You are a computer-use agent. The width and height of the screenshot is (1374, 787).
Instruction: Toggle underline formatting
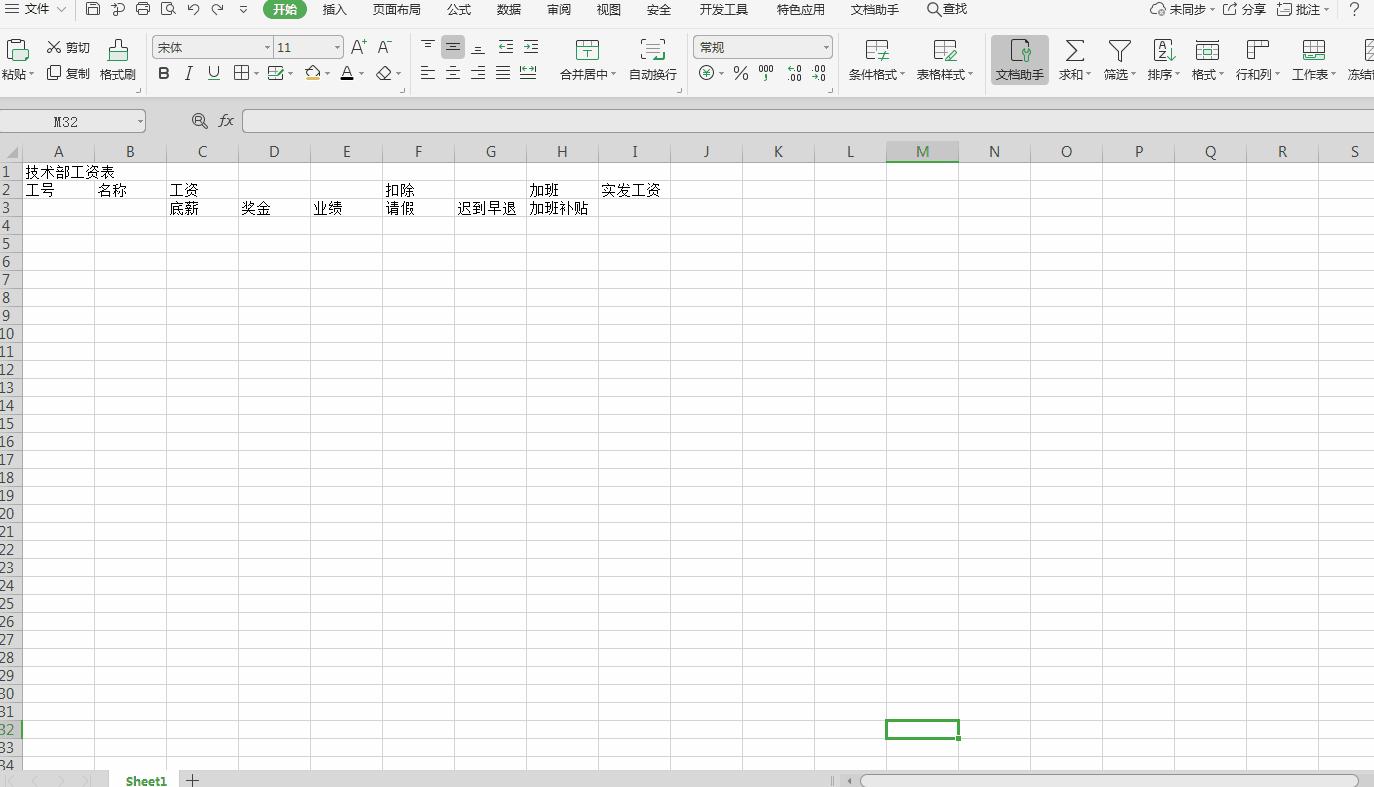pyautogui.click(x=212, y=73)
